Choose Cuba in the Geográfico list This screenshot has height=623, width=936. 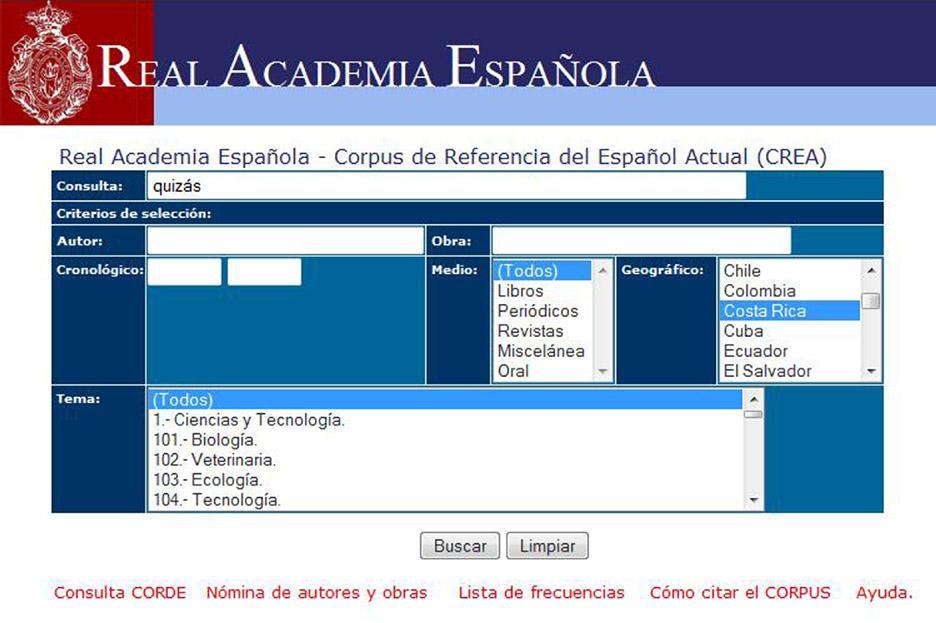coord(790,331)
